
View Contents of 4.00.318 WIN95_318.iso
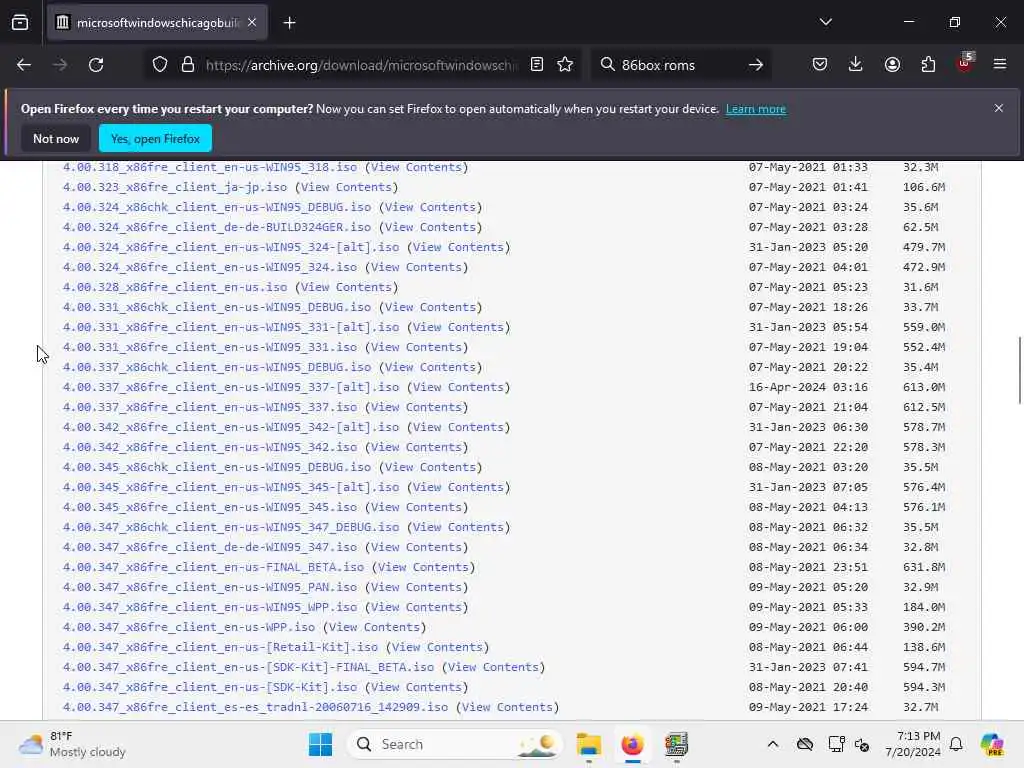tap(416, 167)
